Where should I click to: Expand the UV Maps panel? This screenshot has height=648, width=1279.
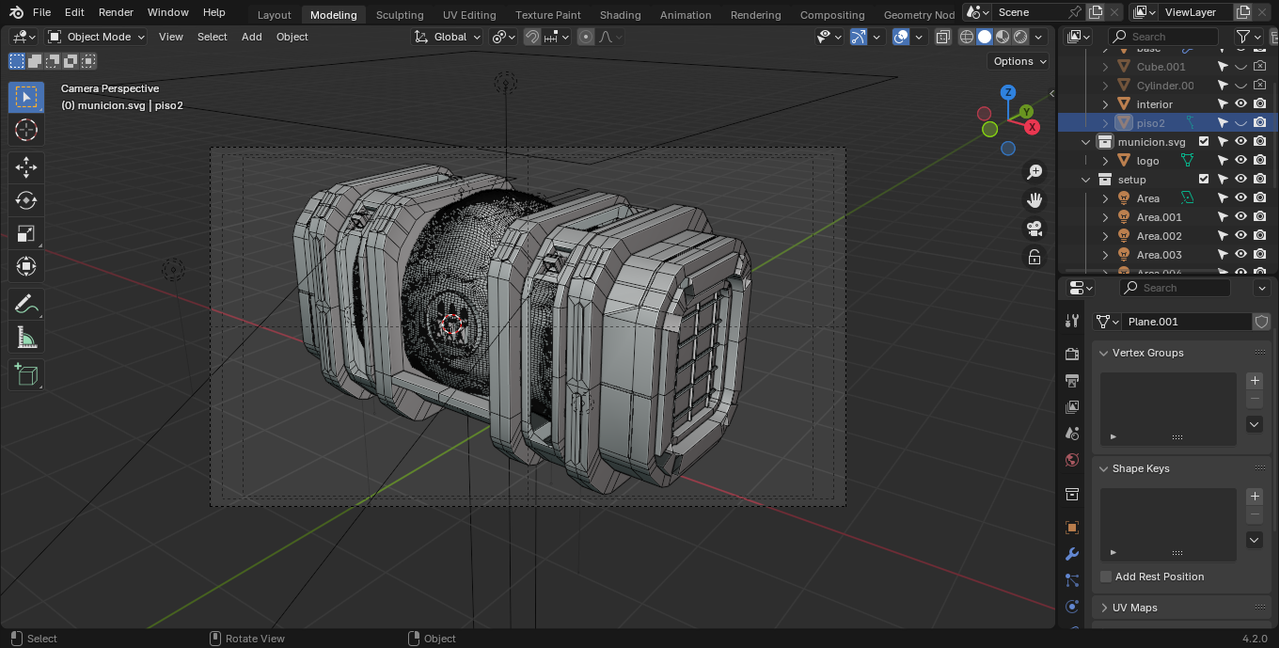pyautogui.click(x=1135, y=608)
